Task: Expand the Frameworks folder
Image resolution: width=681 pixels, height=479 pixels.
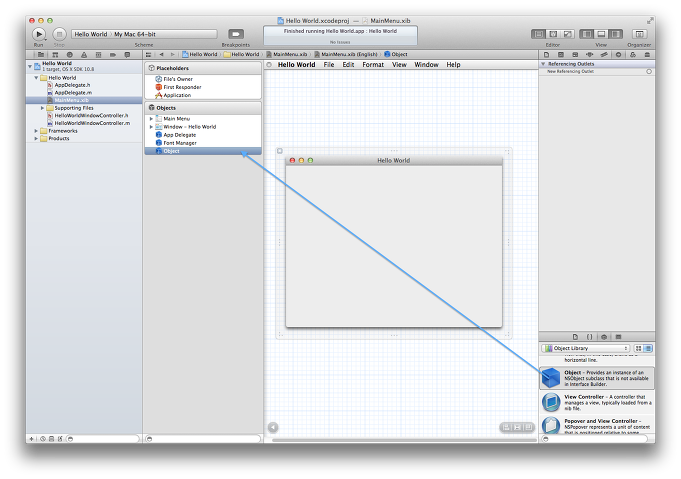Action: point(36,131)
